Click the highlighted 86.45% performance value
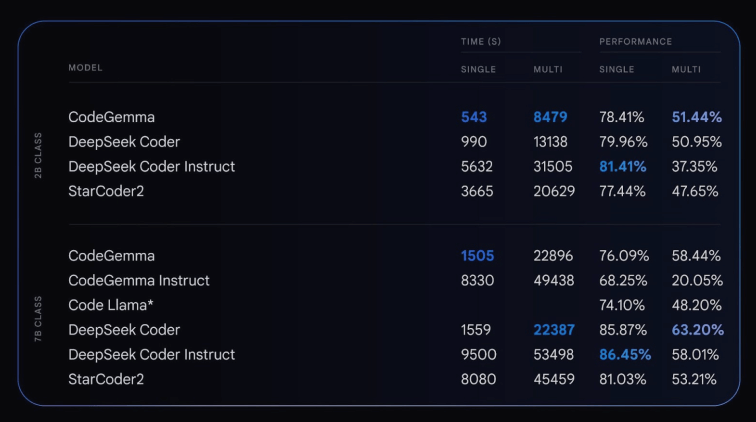 pos(625,354)
